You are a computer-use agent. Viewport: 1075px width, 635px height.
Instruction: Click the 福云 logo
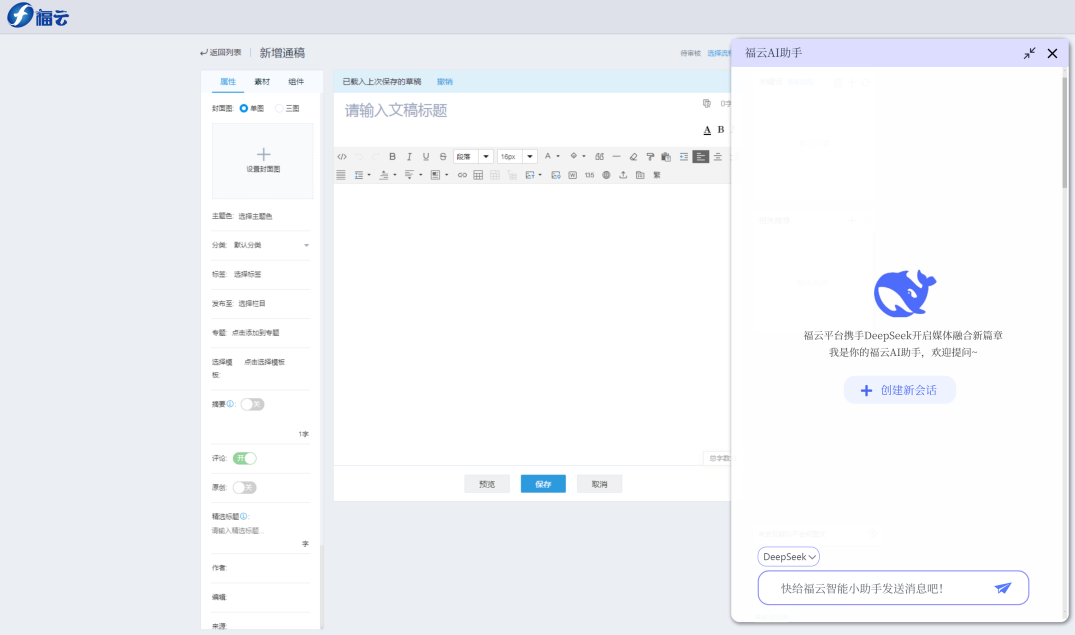[x=38, y=15]
